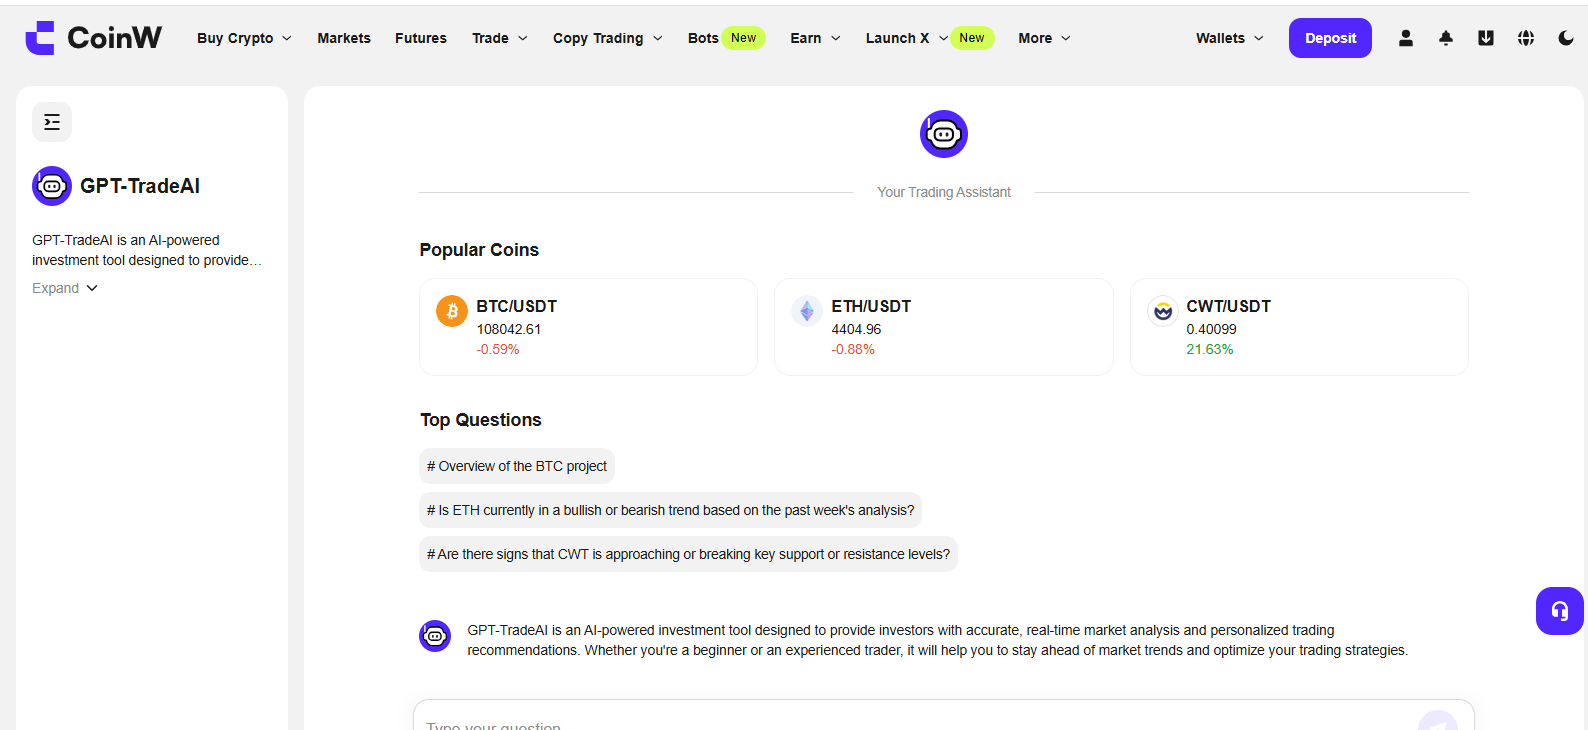
Task: Open the language globe icon
Action: pos(1525,38)
